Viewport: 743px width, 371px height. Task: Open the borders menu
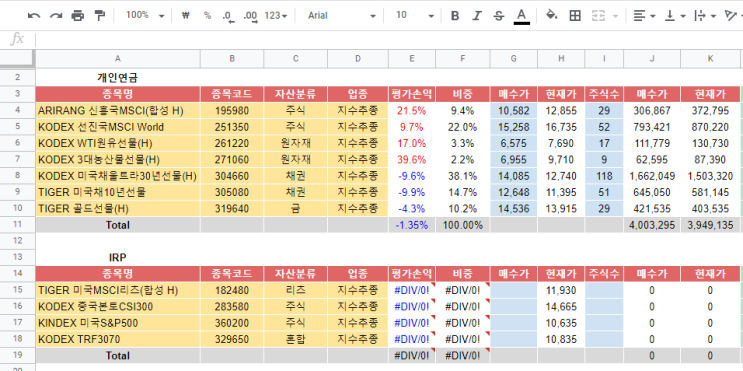(x=575, y=16)
